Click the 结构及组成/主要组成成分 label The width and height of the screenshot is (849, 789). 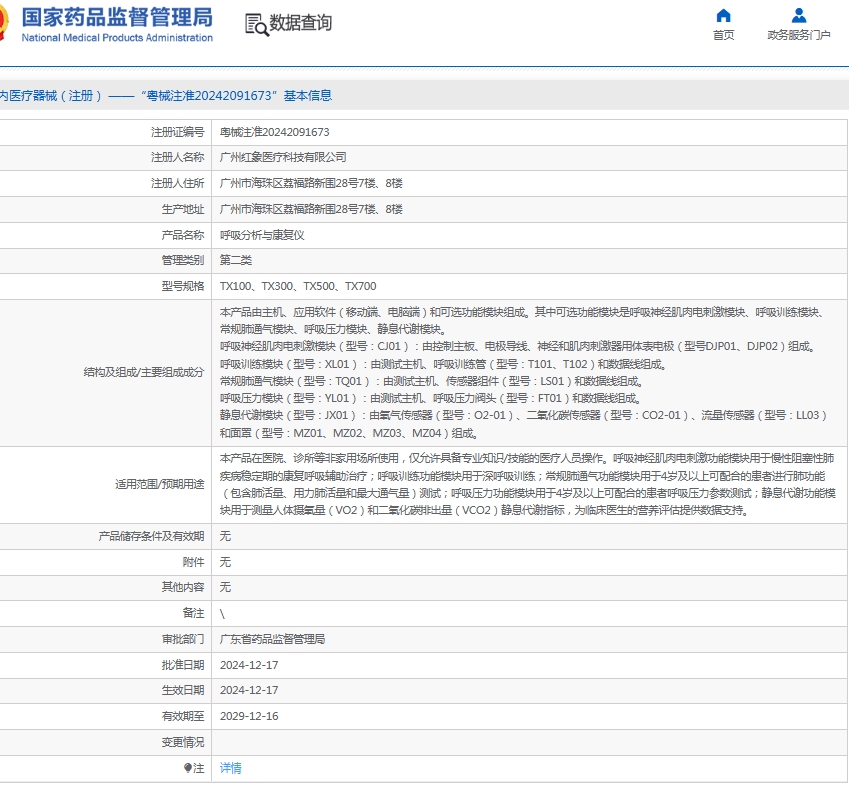click(144, 373)
